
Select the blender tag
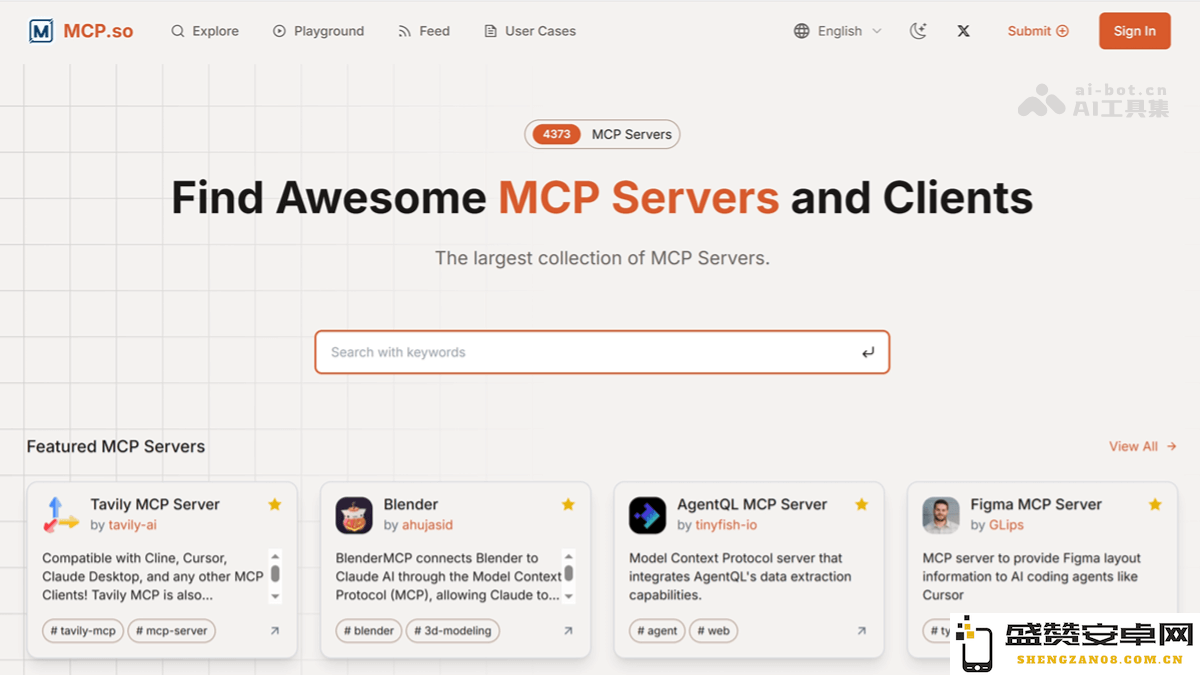369,631
